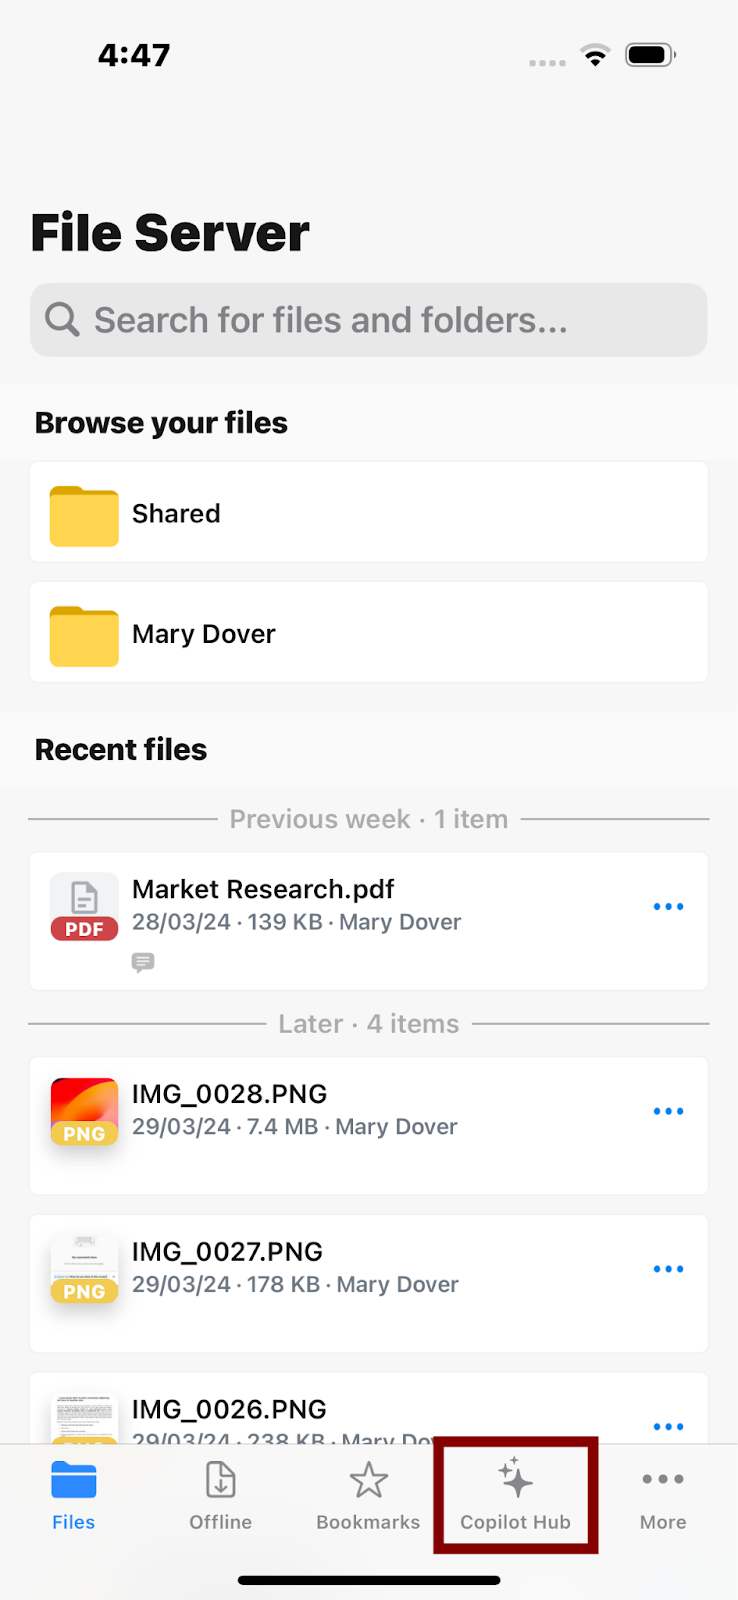738x1600 pixels.
Task: Click the 4:47 clock in status bar
Action: [134, 55]
